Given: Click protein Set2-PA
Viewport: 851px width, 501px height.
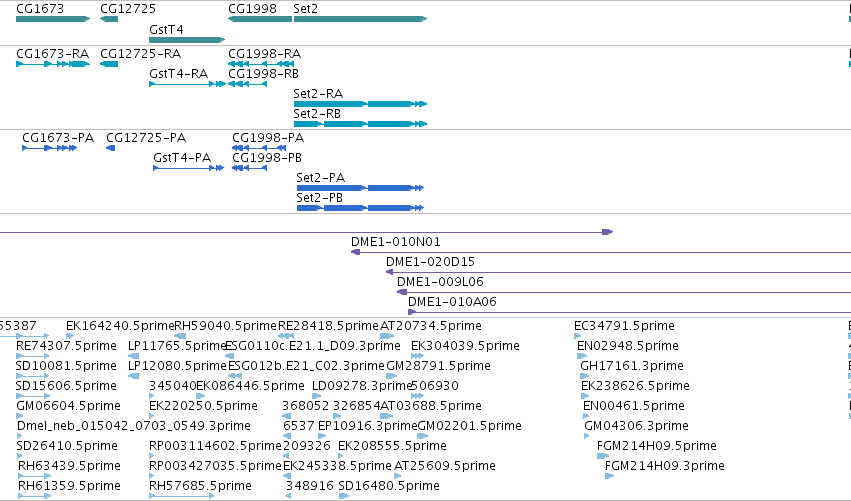Looking at the screenshot, I should coord(360,188).
